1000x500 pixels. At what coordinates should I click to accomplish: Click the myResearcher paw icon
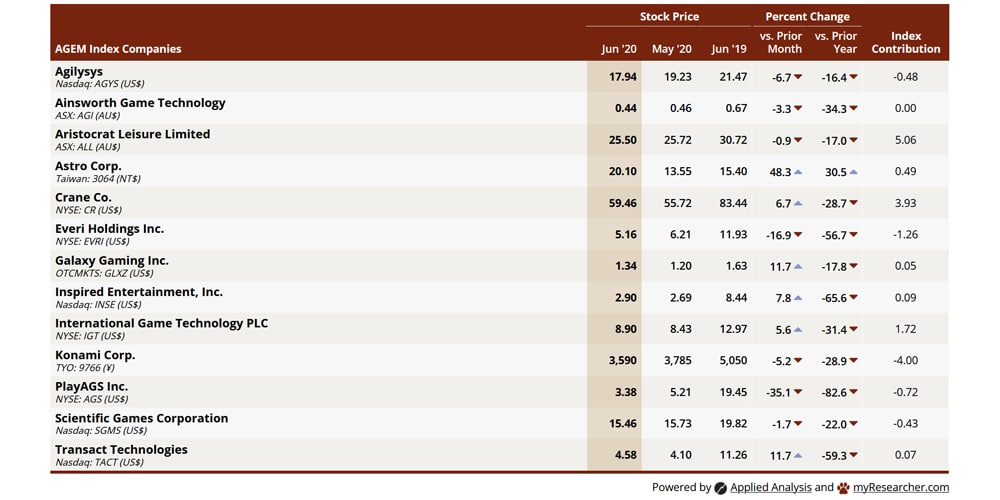click(x=844, y=488)
